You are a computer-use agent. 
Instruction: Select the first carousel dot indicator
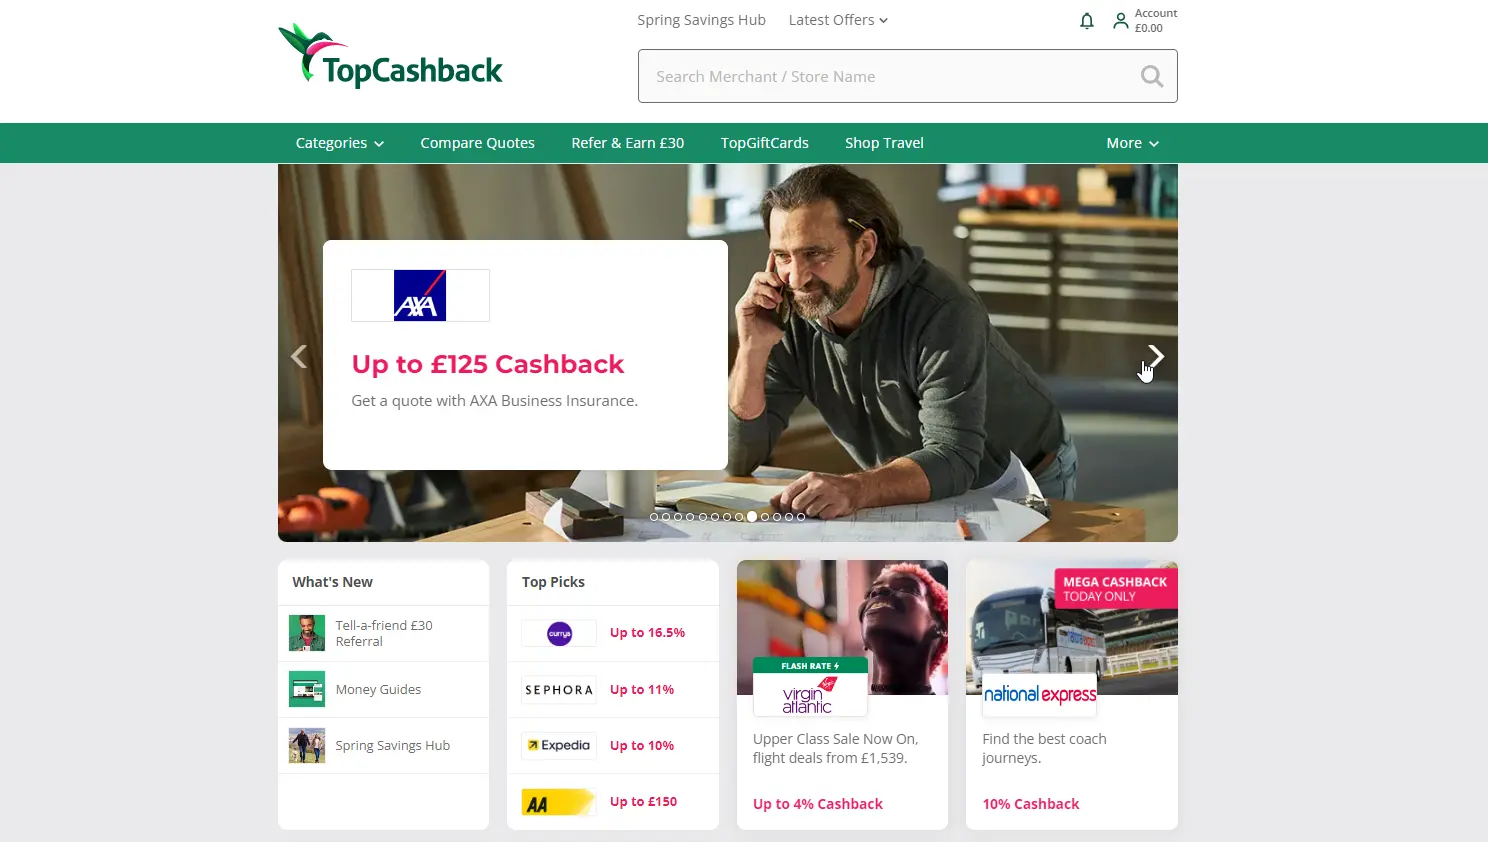654,517
